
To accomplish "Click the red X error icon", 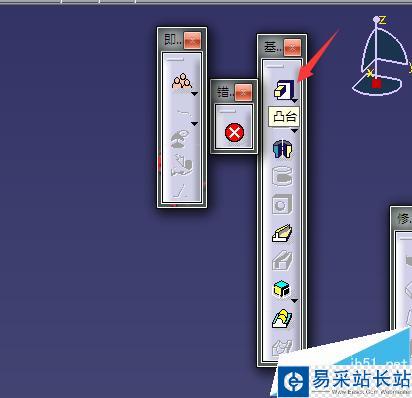I will [x=234, y=132].
